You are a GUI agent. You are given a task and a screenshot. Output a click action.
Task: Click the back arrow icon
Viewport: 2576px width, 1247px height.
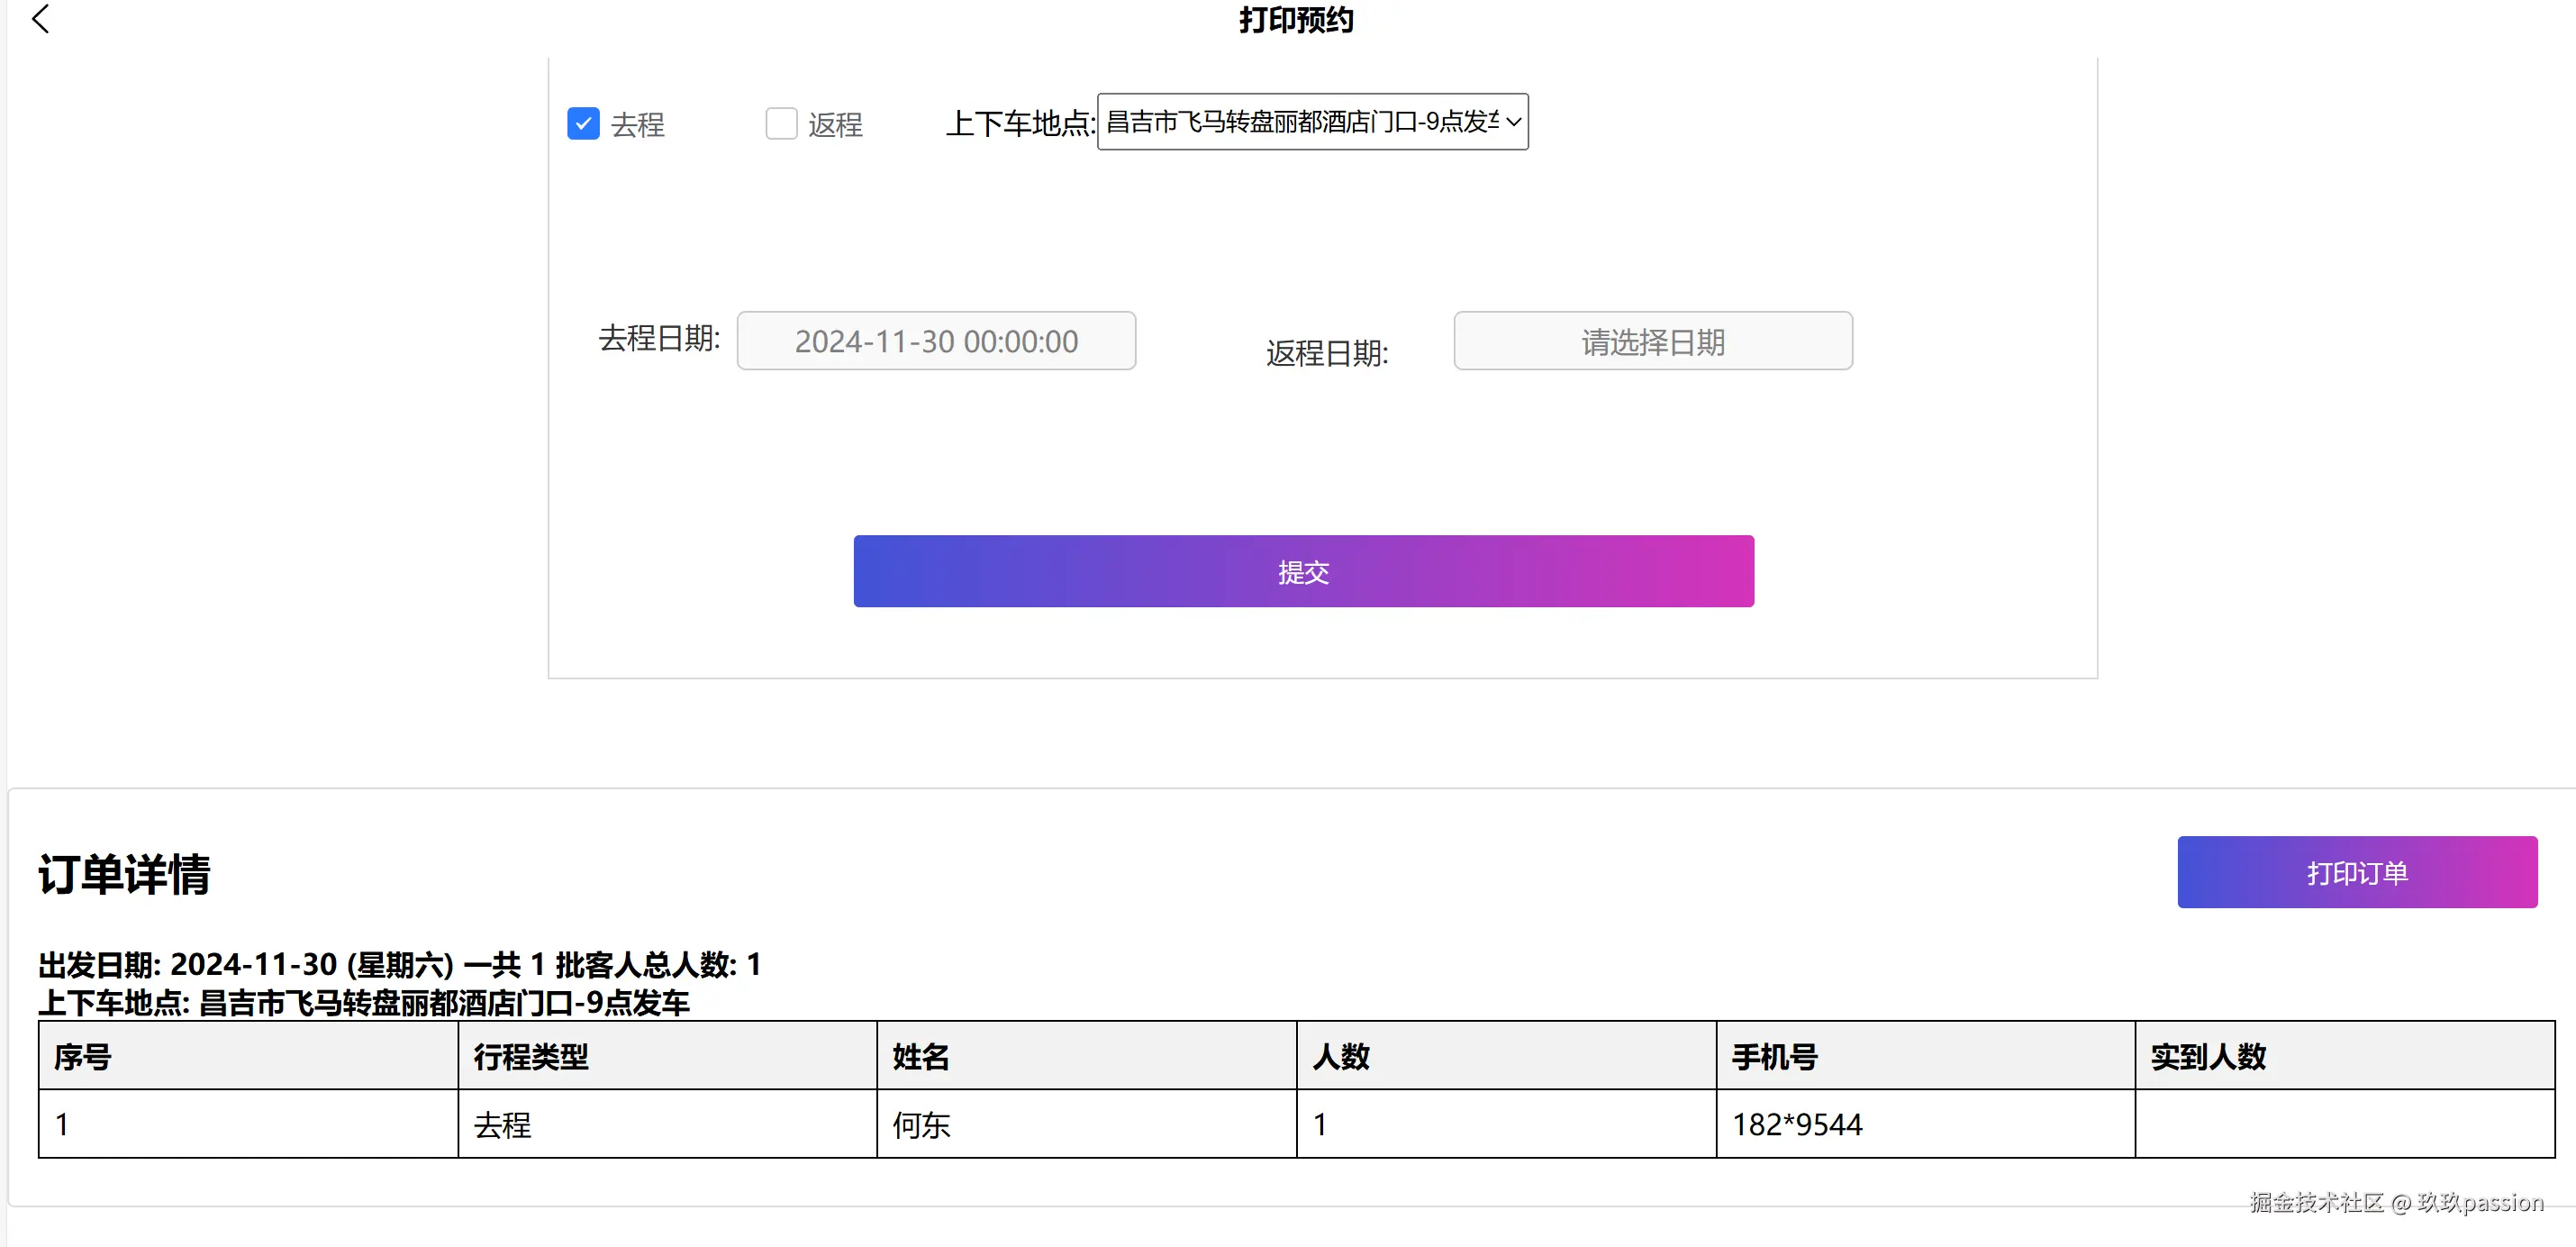tap(41, 19)
